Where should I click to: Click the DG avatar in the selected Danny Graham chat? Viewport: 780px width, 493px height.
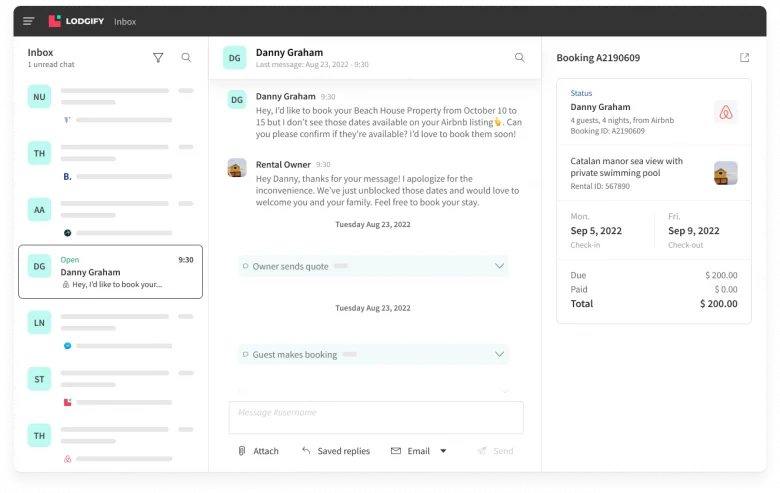click(x=39, y=266)
